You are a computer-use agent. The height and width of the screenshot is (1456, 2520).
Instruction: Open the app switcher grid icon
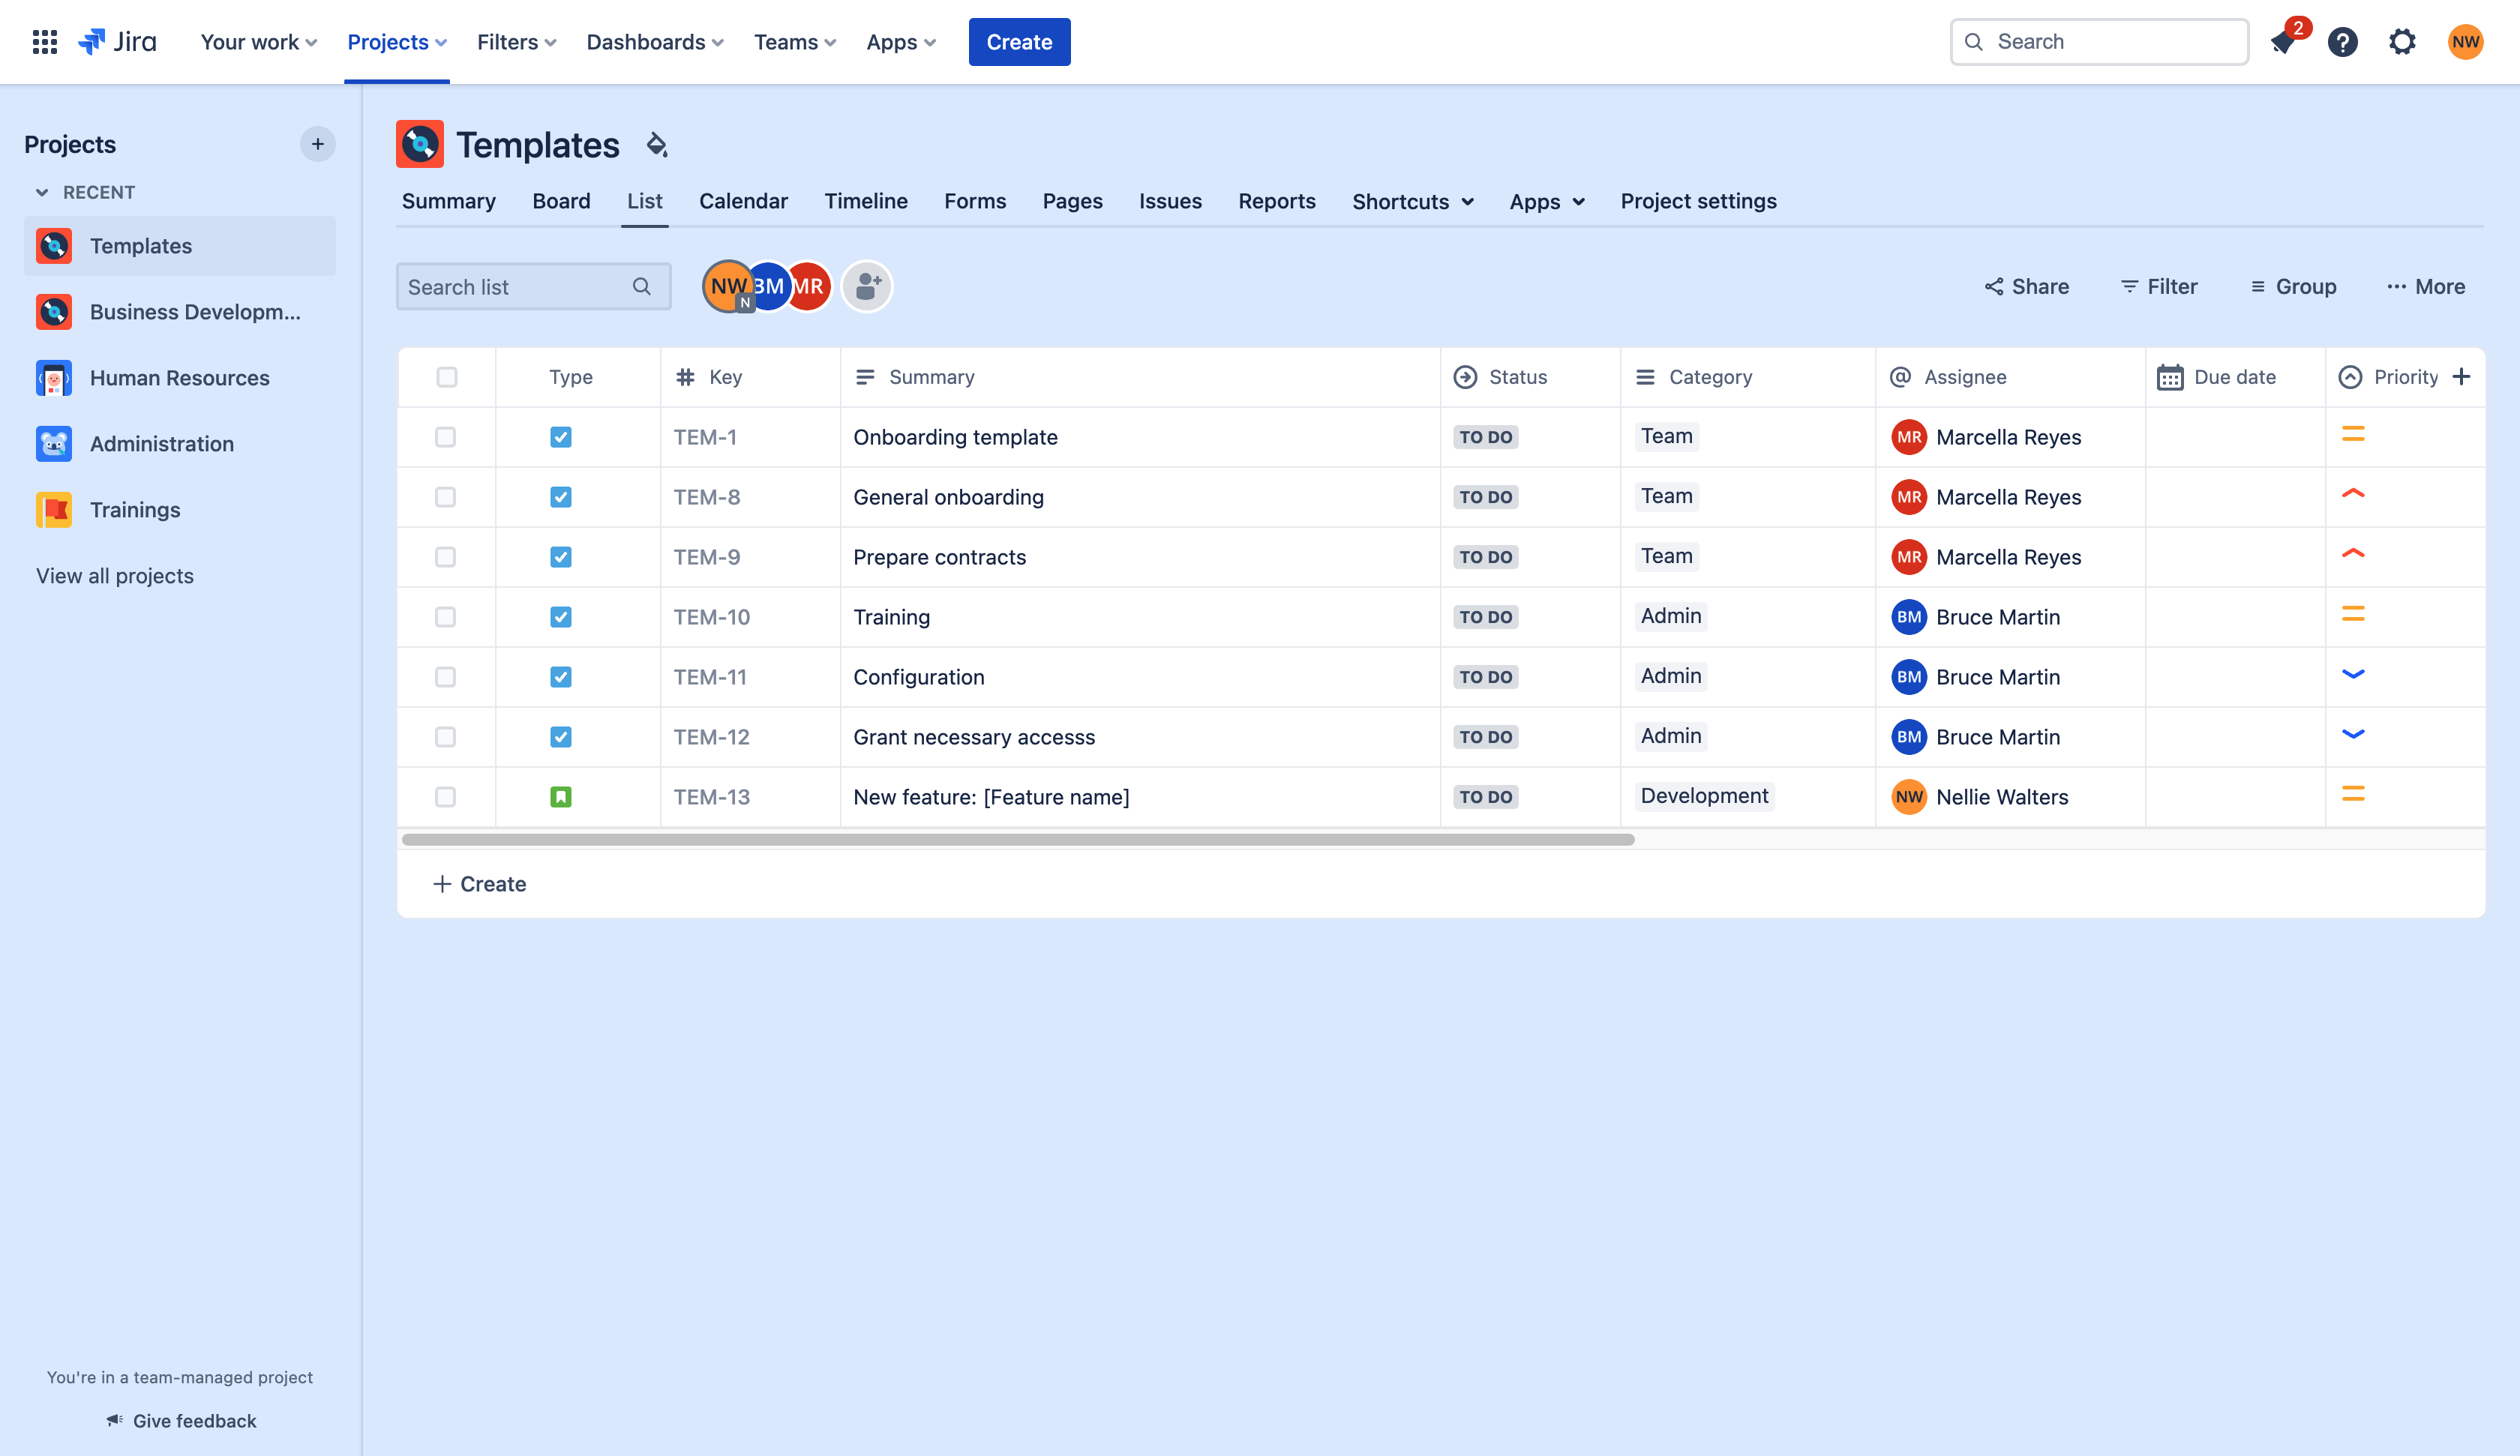tap(44, 42)
